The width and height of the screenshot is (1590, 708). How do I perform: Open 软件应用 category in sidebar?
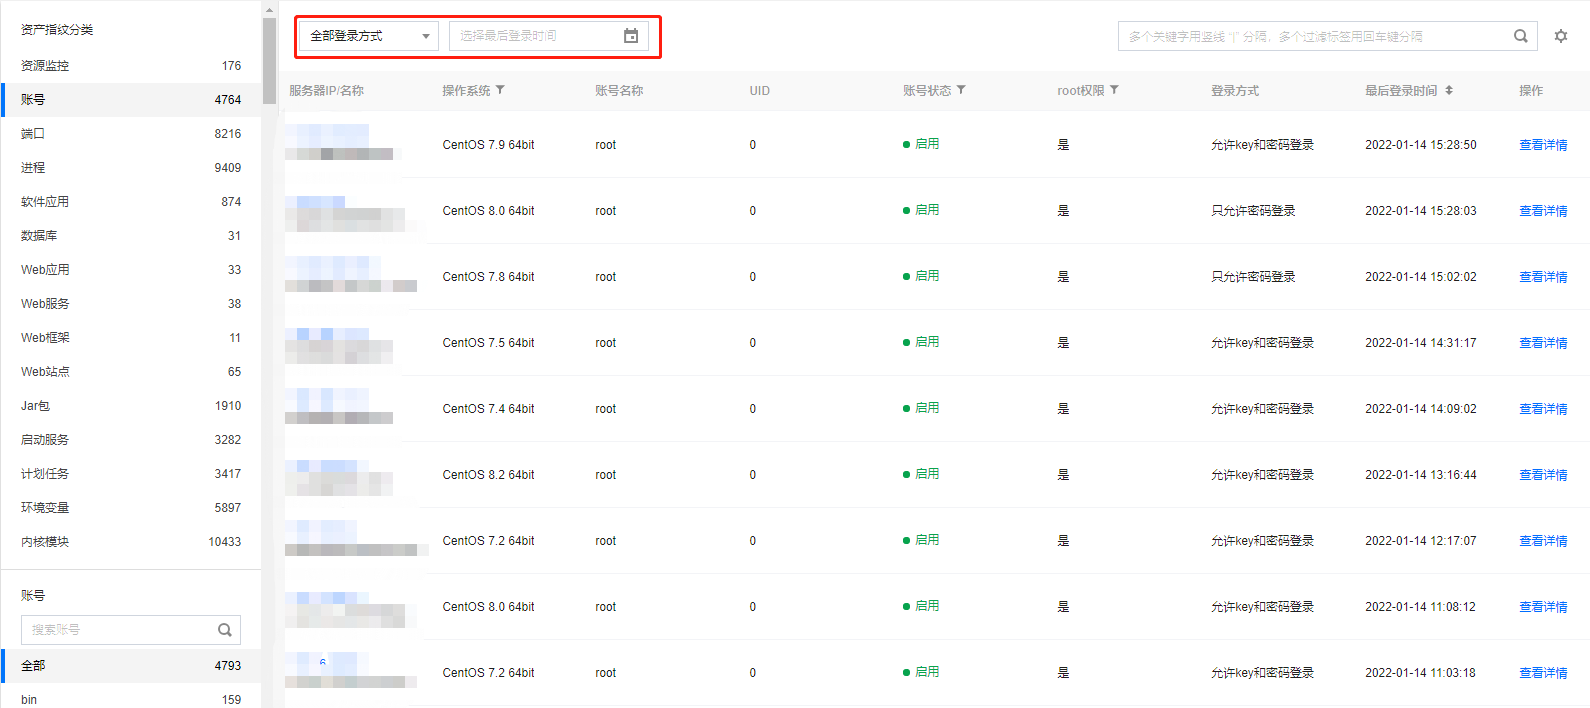[130, 202]
